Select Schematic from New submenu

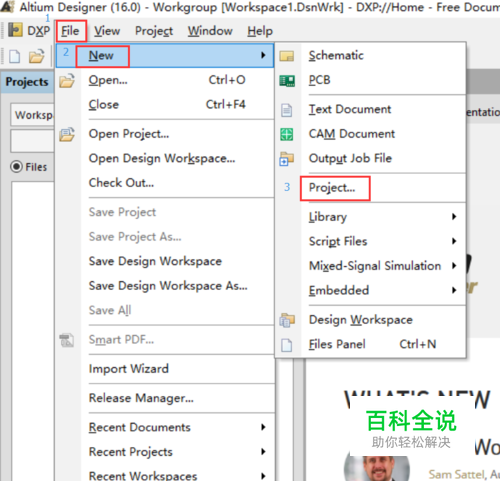tap(370, 55)
